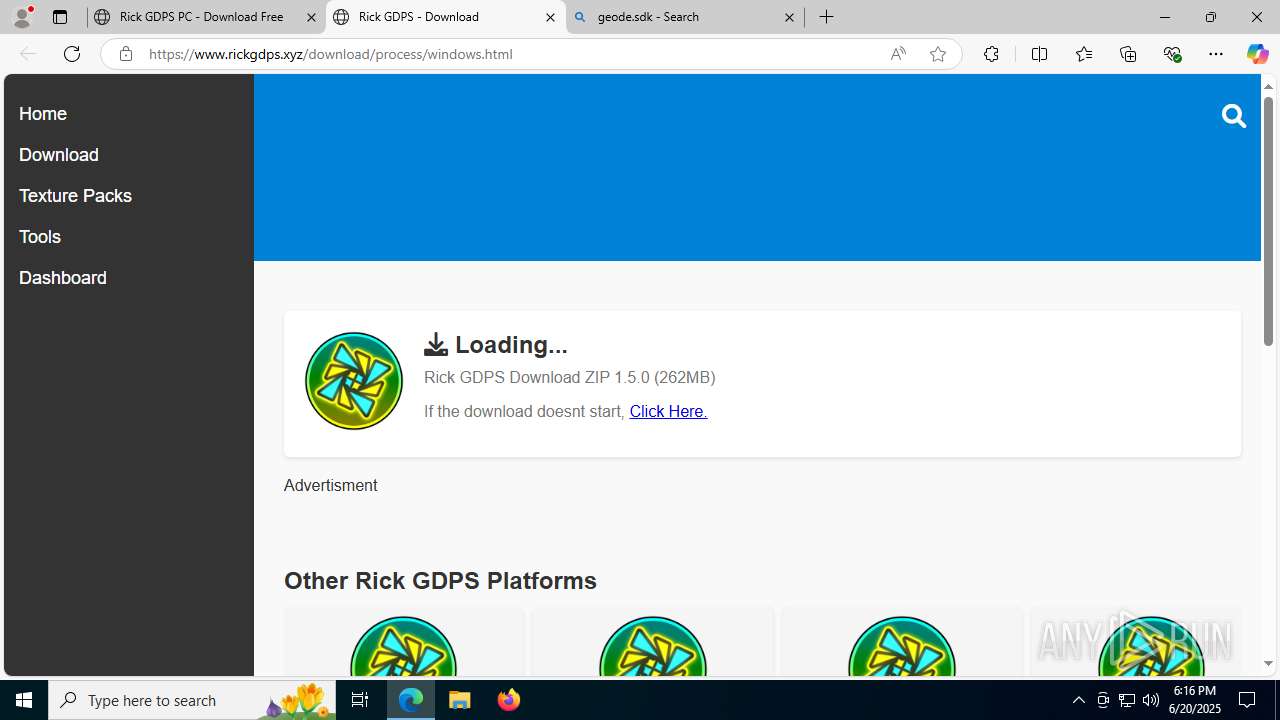Open Dashboard sidebar link
The image size is (1280, 720).
(63, 278)
